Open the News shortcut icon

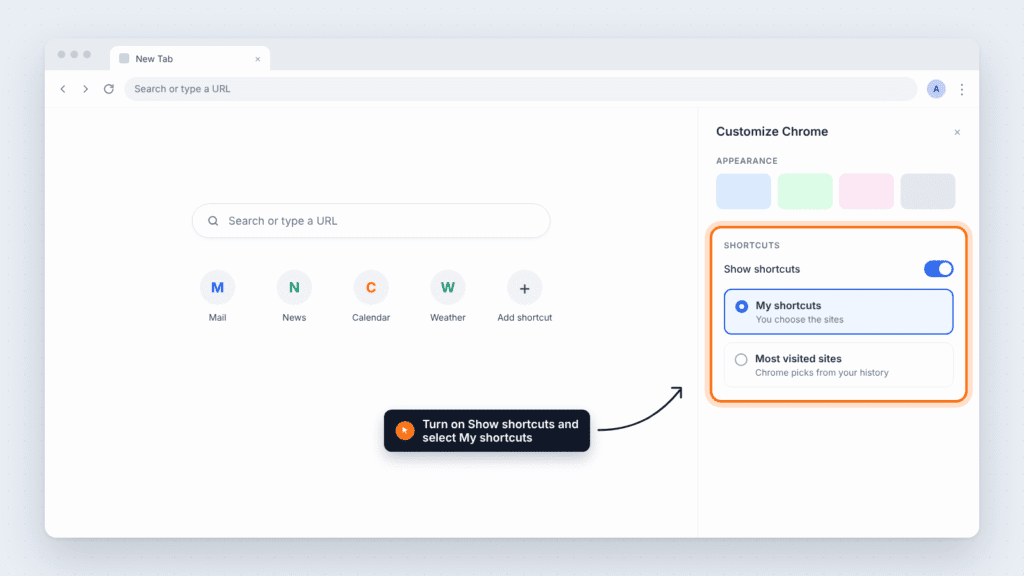click(294, 287)
